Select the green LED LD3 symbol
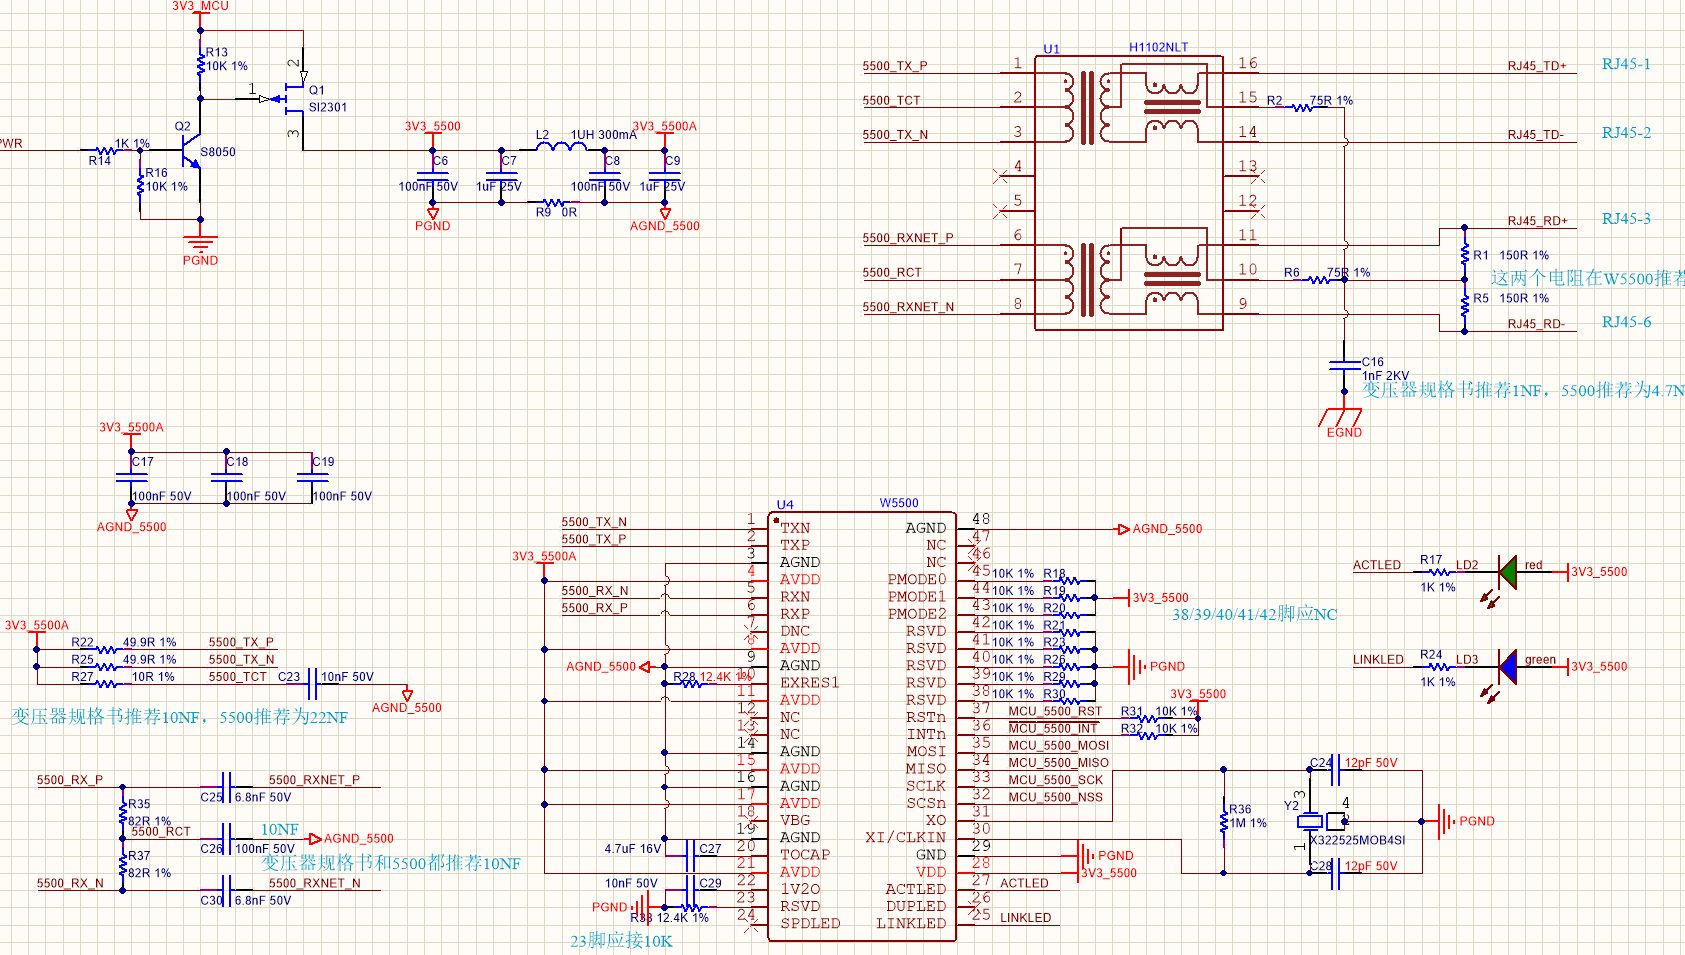The height and width of the screenshot is (955, 1685). click(1508, 666)
